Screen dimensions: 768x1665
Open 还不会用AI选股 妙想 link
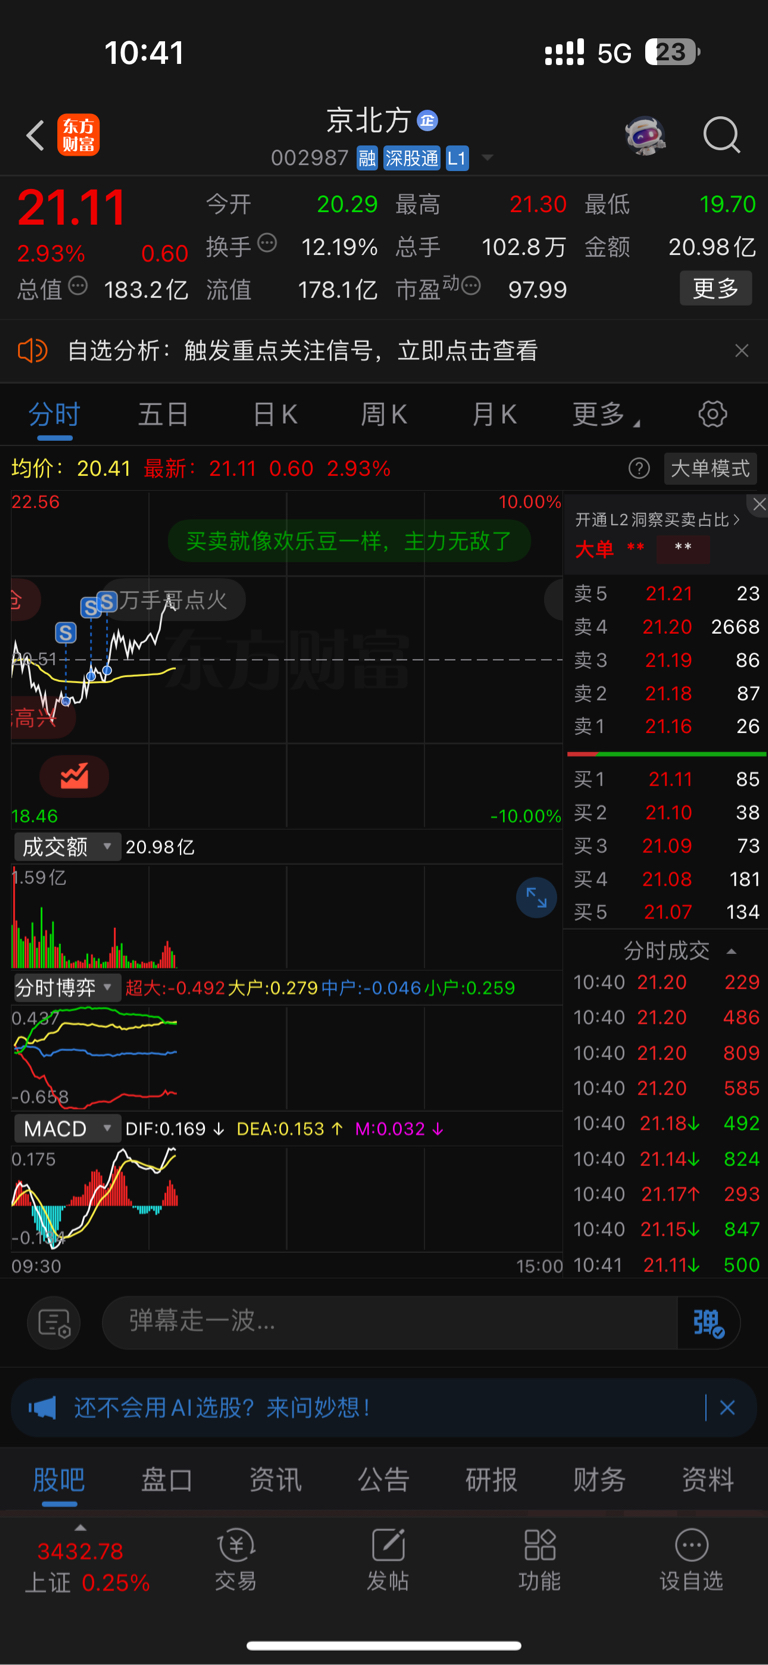pyautogui.click(x=222, y=1408)
